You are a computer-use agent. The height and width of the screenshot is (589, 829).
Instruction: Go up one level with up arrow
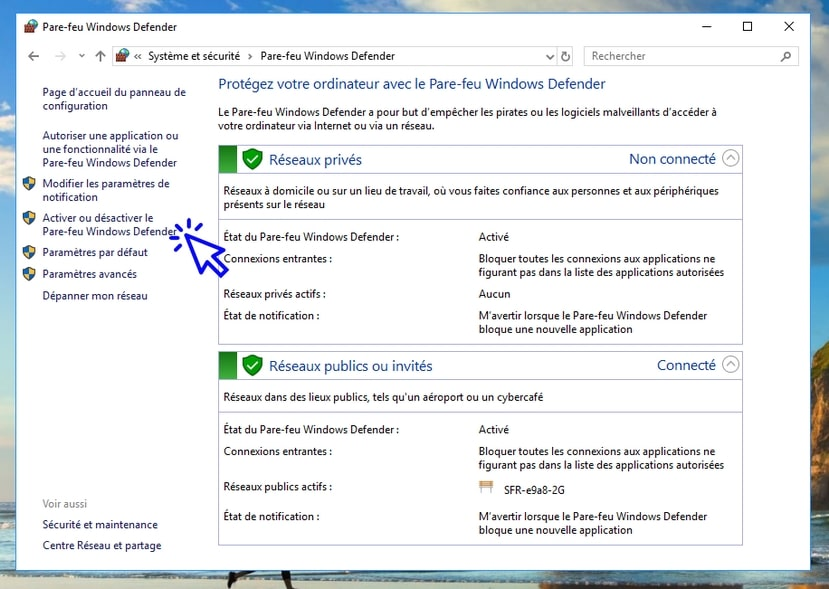point(100,56)
